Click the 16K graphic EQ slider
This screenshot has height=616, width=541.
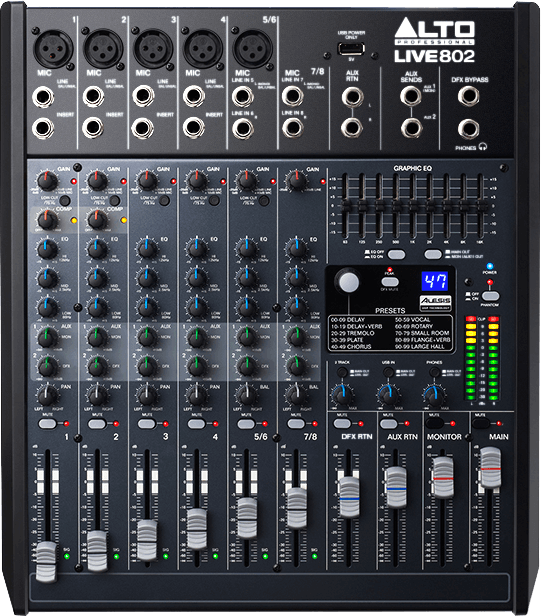pos(480,205)
